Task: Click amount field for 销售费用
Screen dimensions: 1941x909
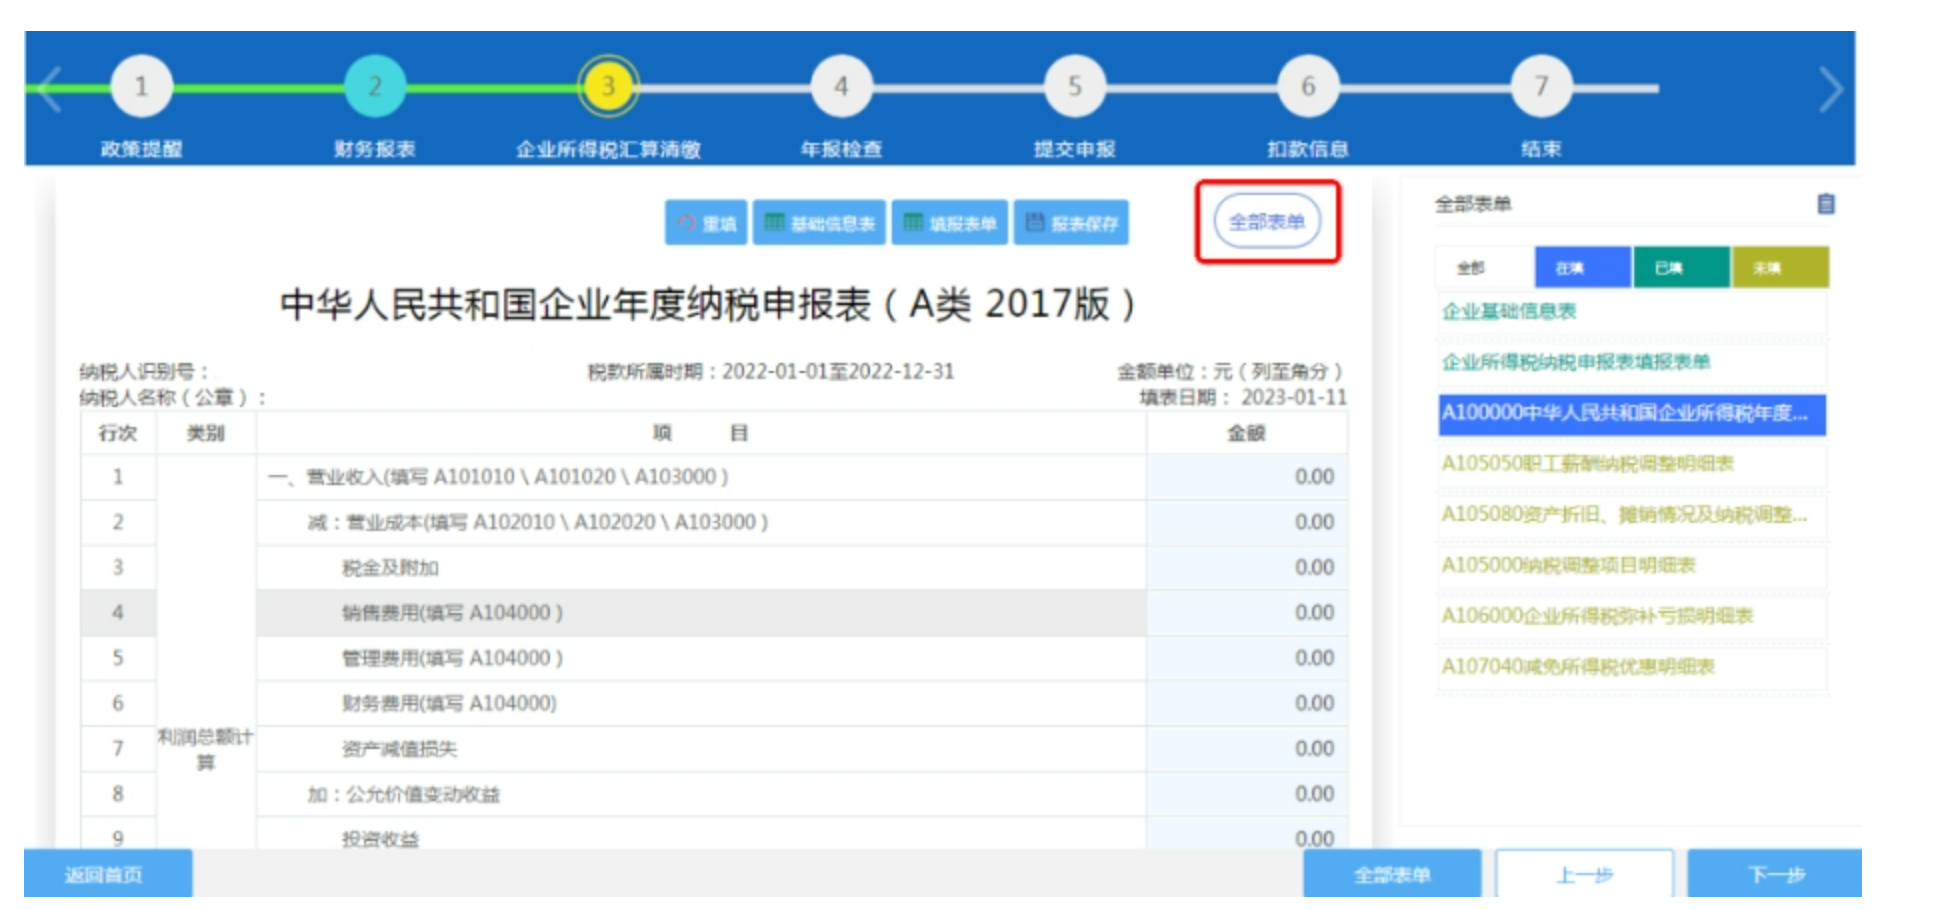Action: pos(1246,613)
